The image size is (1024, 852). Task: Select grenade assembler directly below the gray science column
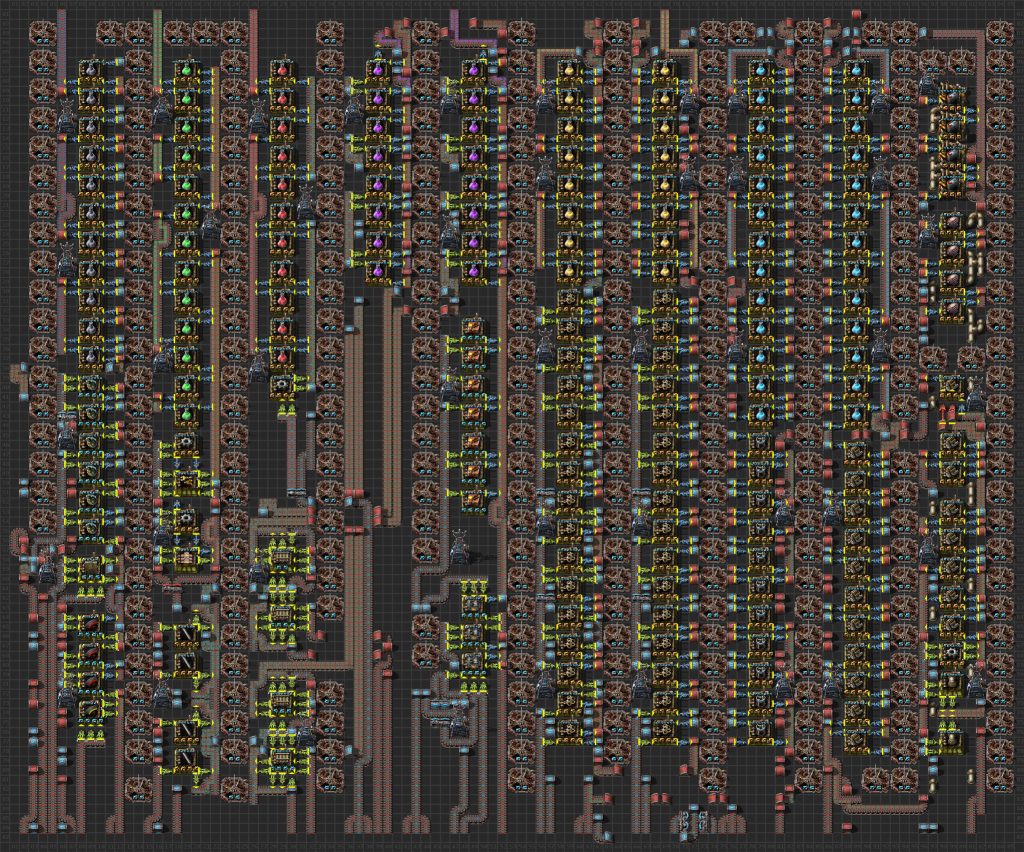coord(91,385)
